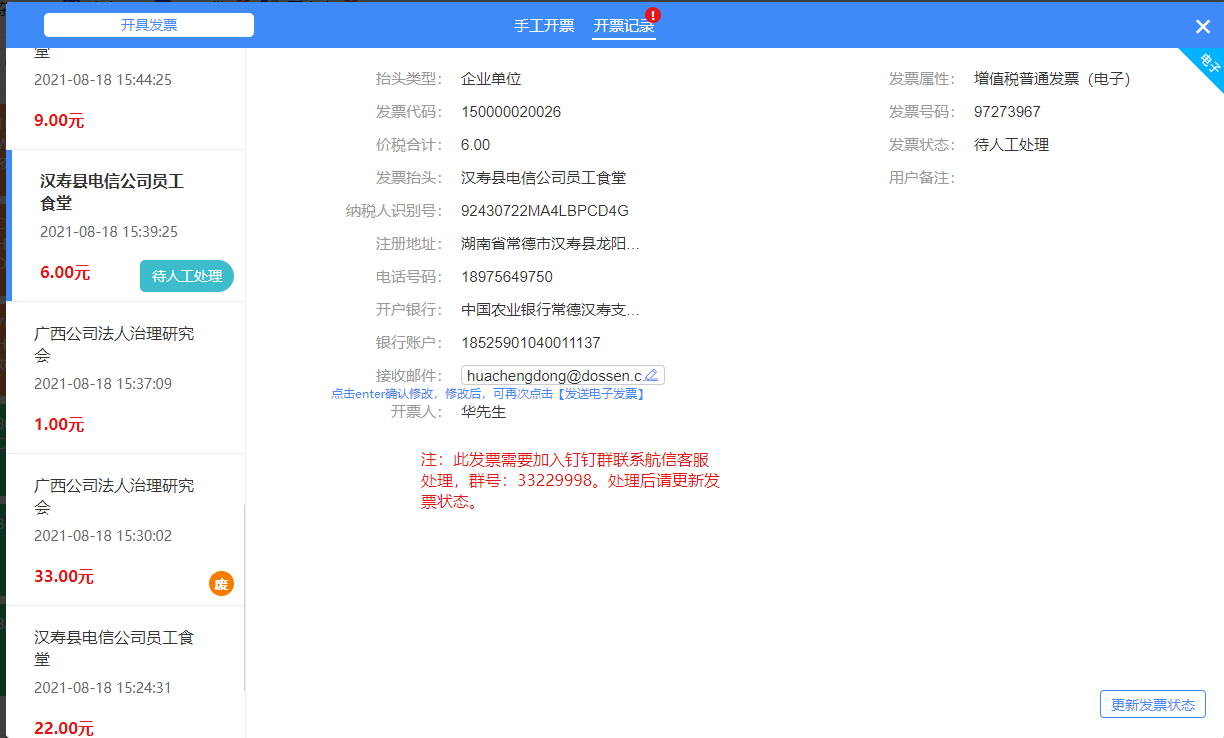Click the red note with group number 33229998

pos(570,481)
